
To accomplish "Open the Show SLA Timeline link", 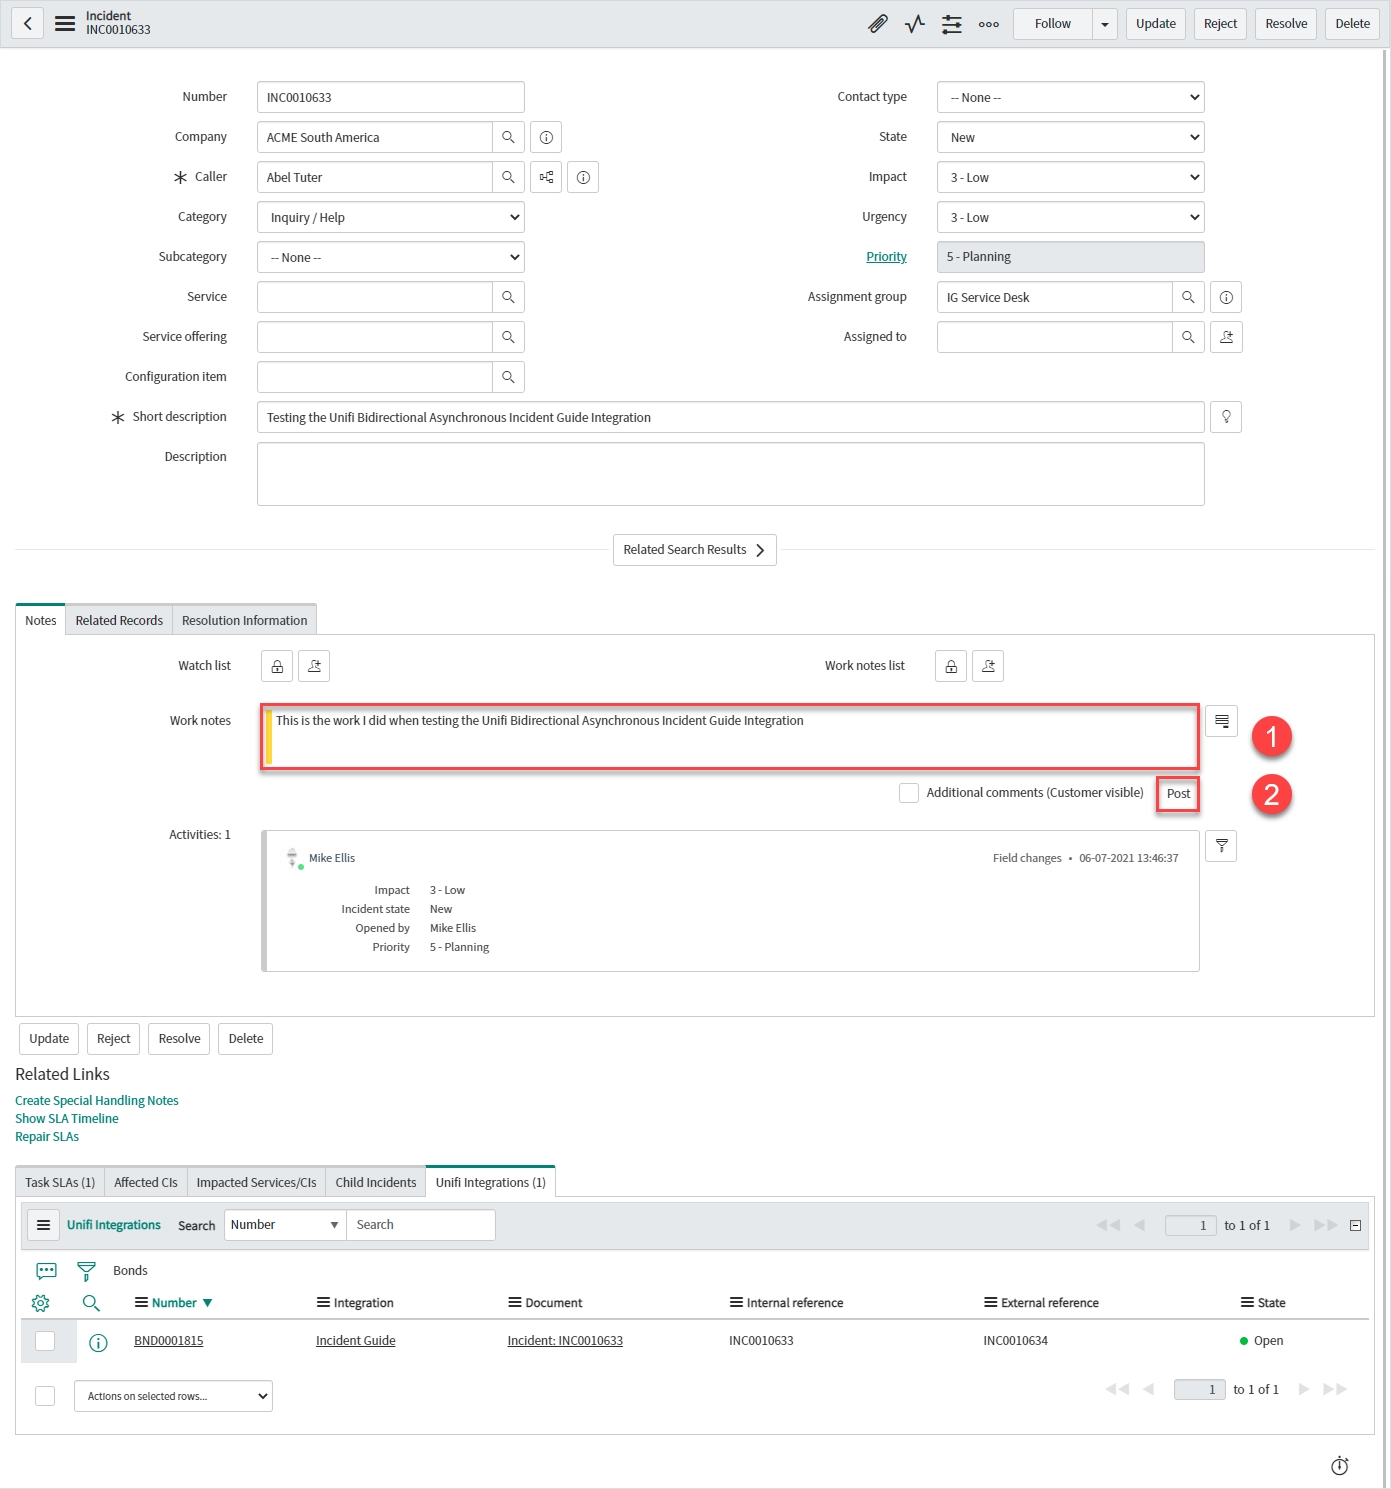I will [67, 1119].
